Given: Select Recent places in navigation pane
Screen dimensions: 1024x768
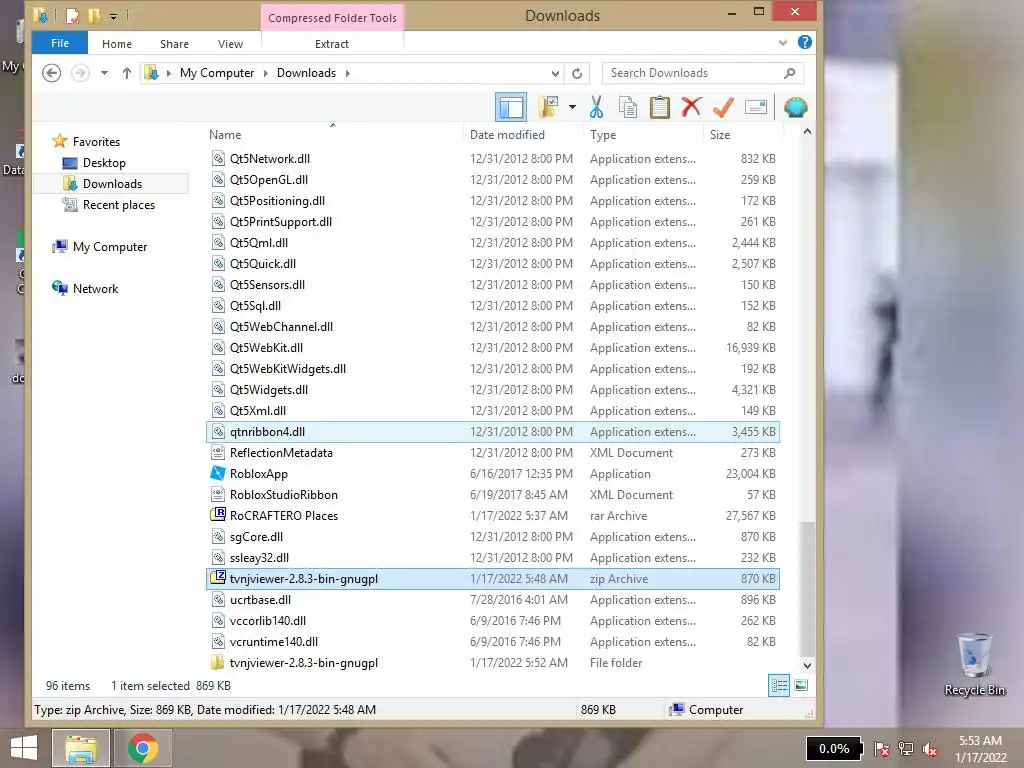Looking at the screenshot, I should (118, 204).
